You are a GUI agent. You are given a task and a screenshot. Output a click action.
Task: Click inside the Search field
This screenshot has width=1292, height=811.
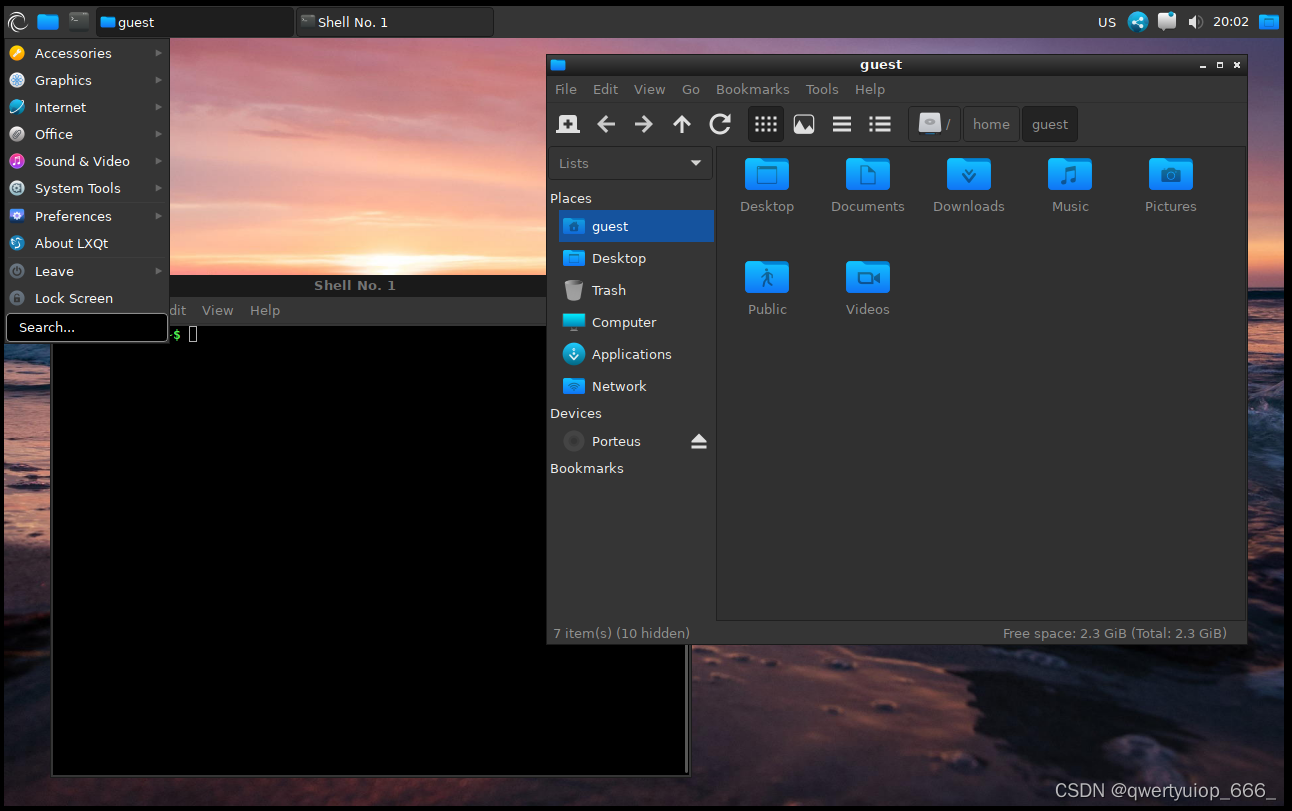click(86, 327)
